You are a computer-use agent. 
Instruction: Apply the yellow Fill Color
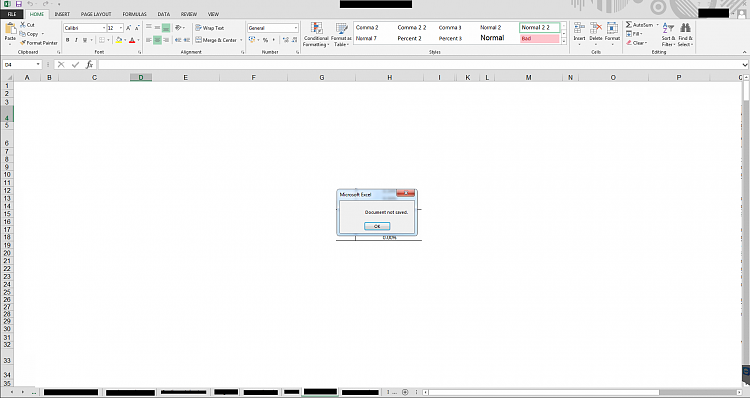[x=119, y=40]
